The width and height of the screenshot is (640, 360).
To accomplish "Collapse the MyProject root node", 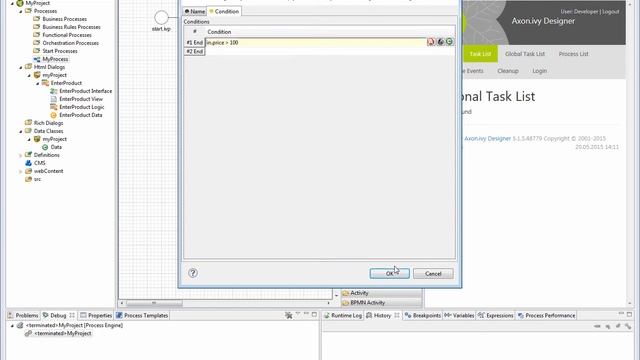I will pyautogui.click(x=12, y=3).
